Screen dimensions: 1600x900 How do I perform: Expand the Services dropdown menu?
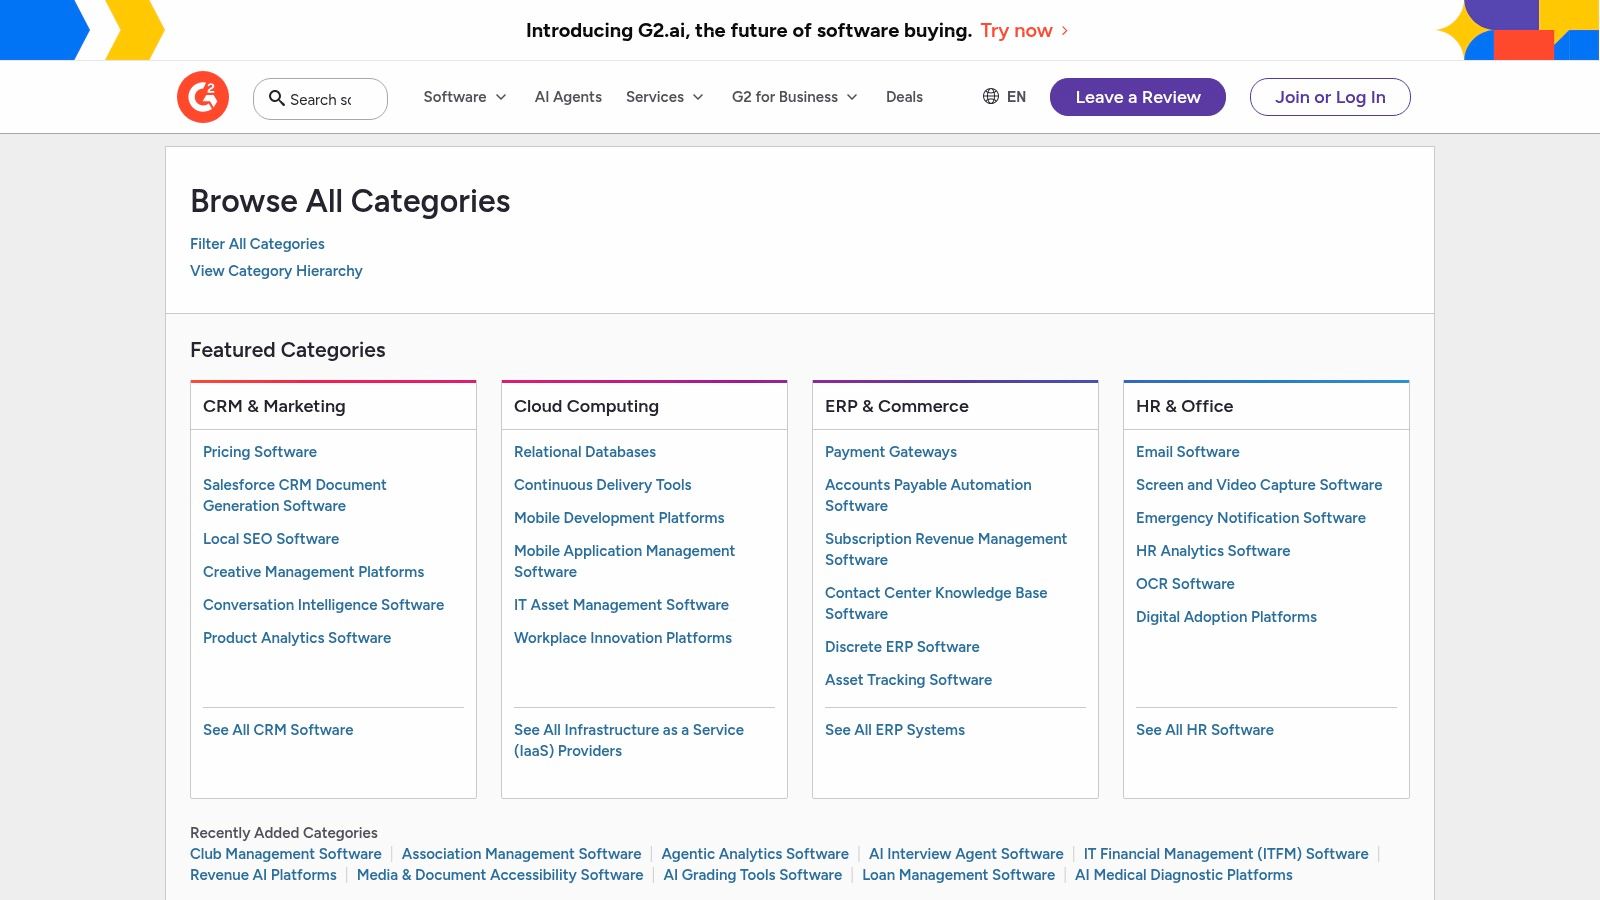click(664, 97)
